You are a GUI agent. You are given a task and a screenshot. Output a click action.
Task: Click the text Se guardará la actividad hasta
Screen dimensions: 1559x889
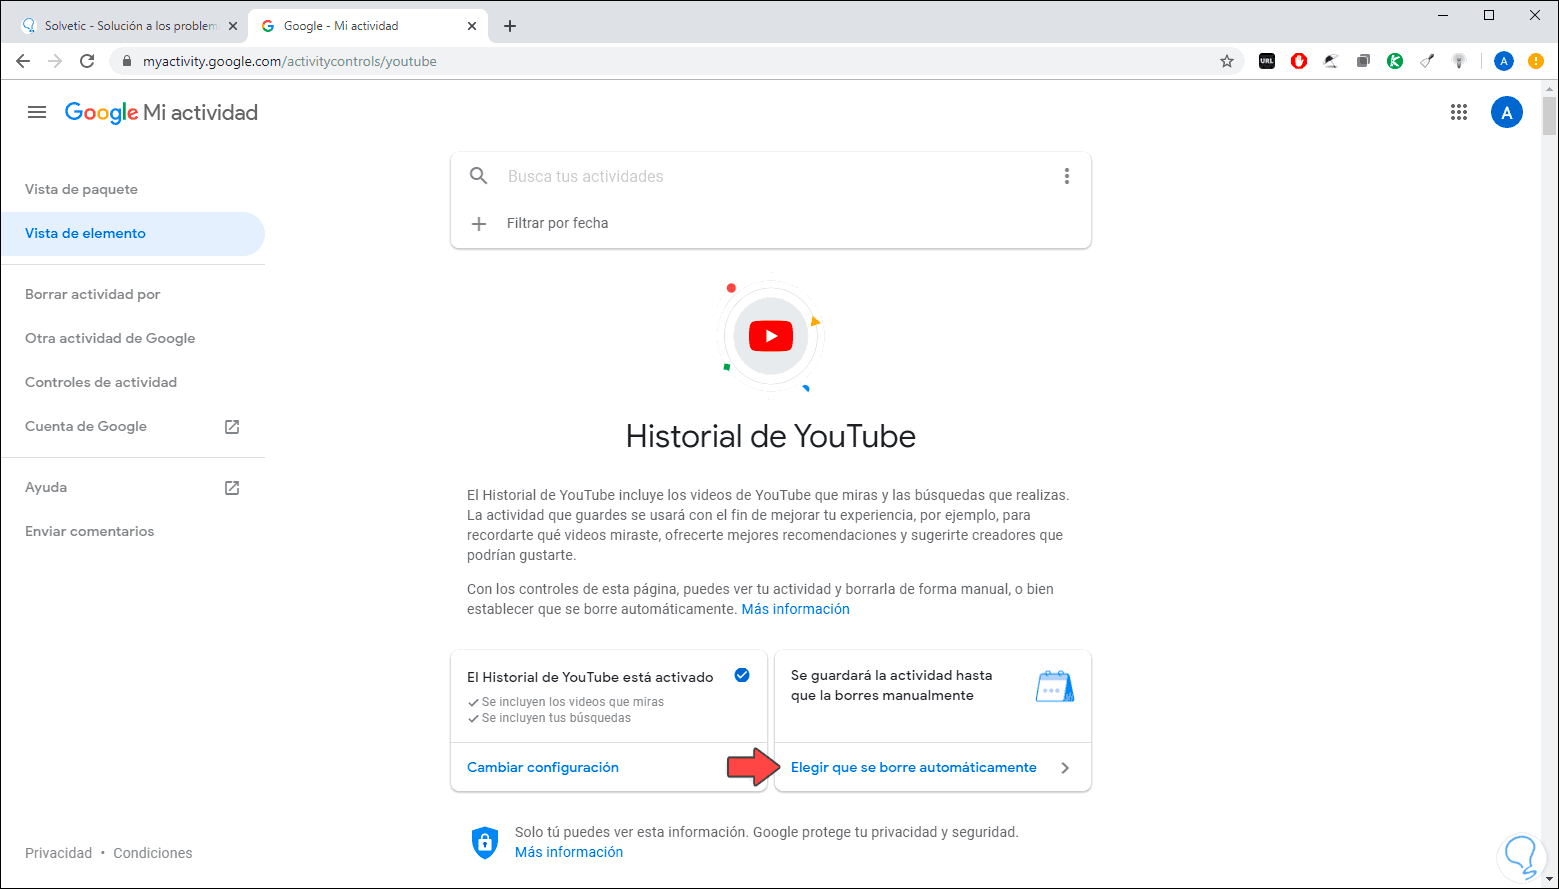892,675
